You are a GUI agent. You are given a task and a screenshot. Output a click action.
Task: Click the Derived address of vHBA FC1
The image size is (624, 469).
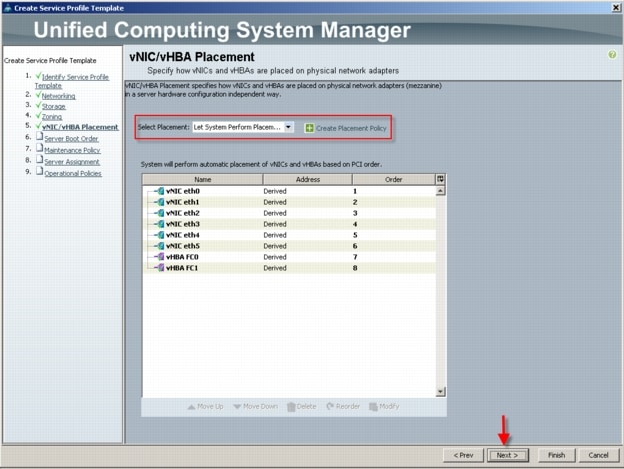275,268
